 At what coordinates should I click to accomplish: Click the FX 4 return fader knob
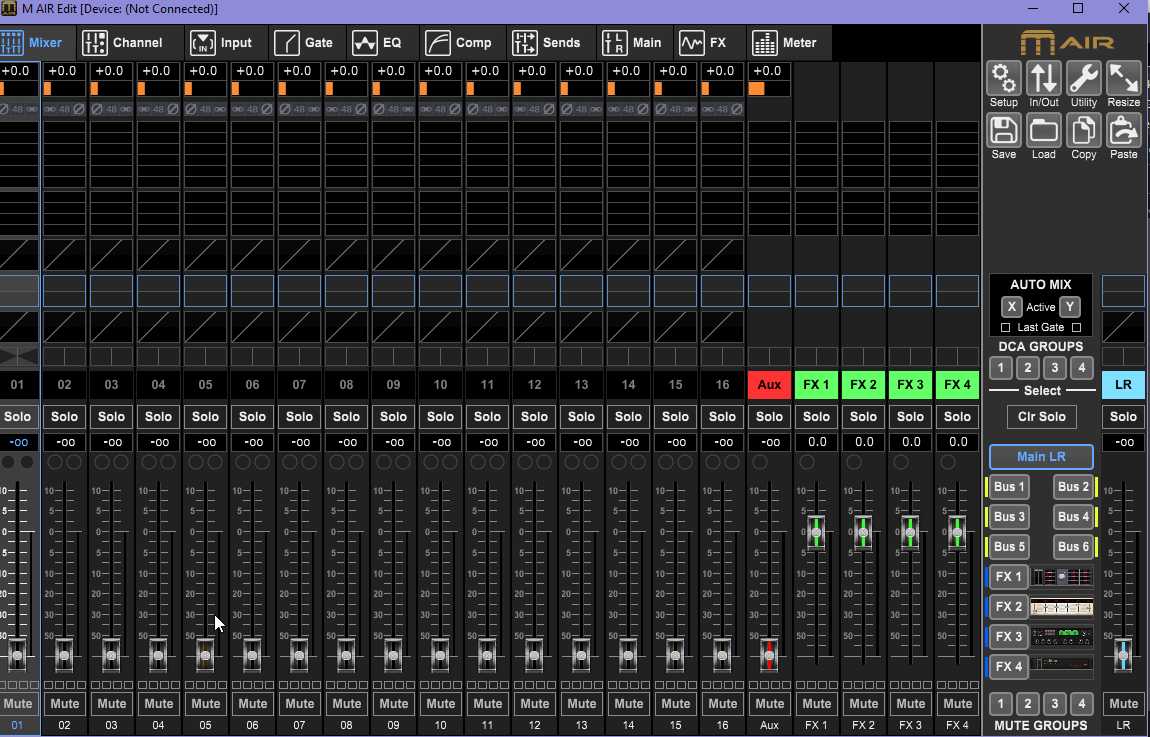point(957,532)
